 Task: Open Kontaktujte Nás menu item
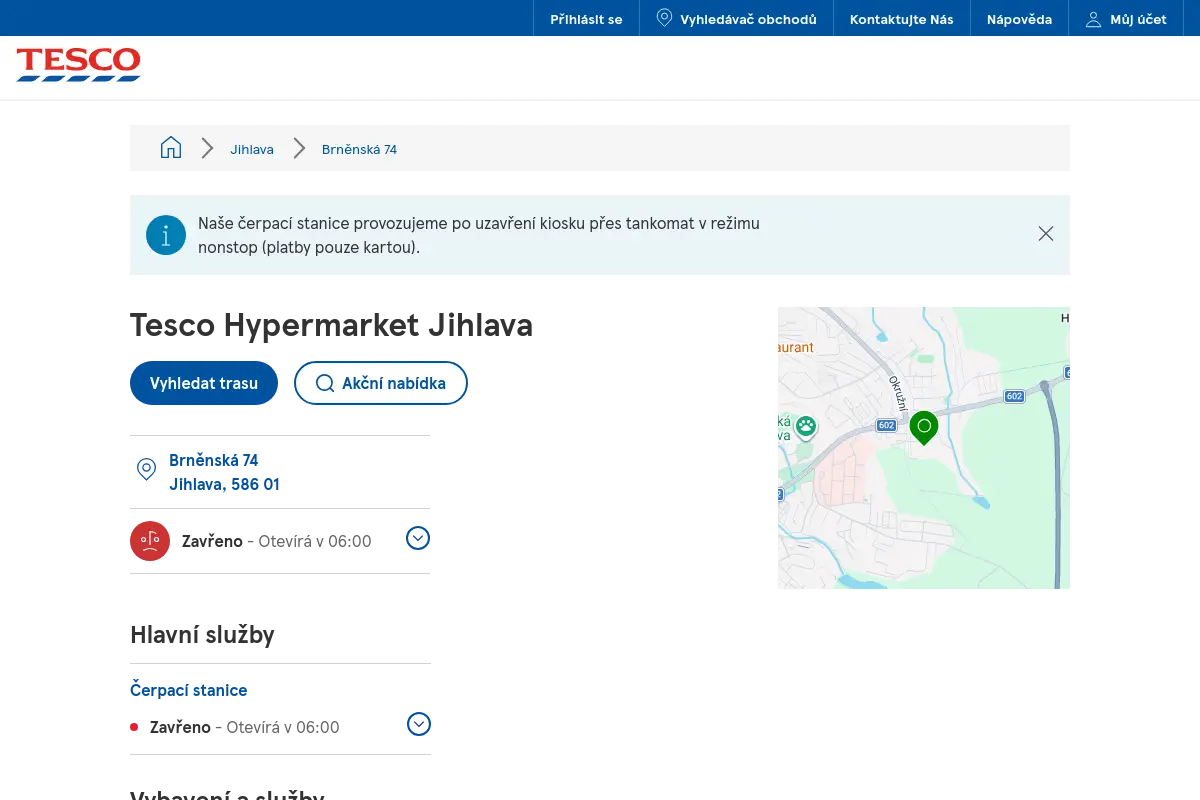coord(902,19)
